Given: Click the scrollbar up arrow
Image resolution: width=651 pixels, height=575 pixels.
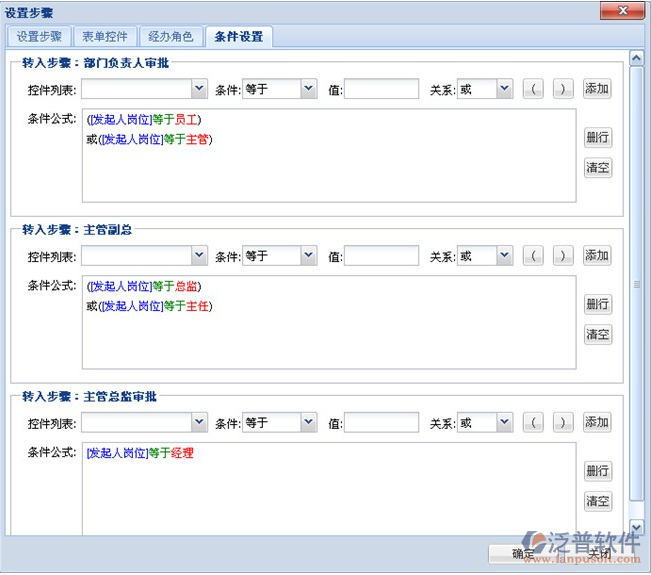Looking at the screenshot, I should click(x=637, y=58).
